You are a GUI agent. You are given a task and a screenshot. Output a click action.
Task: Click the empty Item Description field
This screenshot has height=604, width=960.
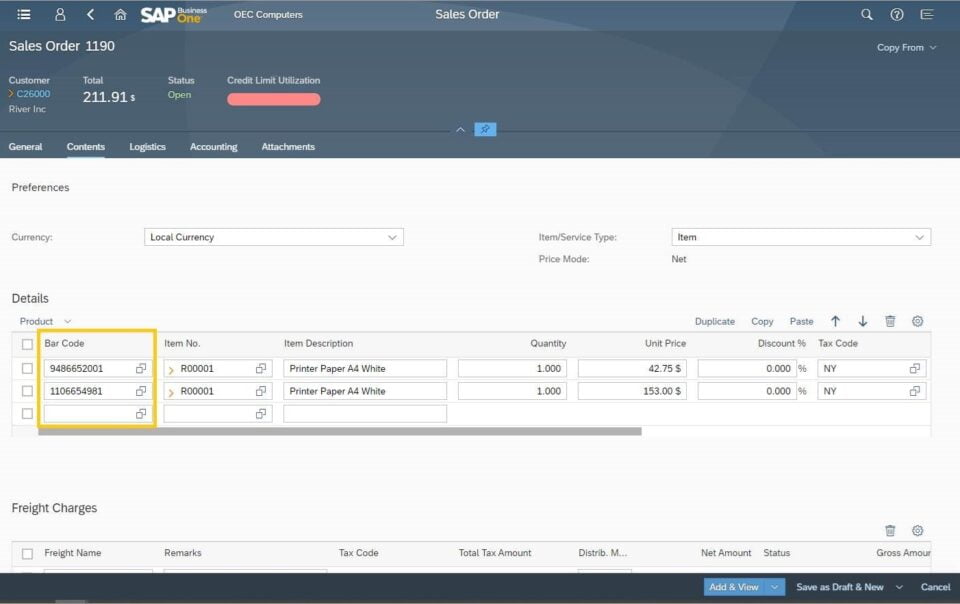tap(365, 414)
